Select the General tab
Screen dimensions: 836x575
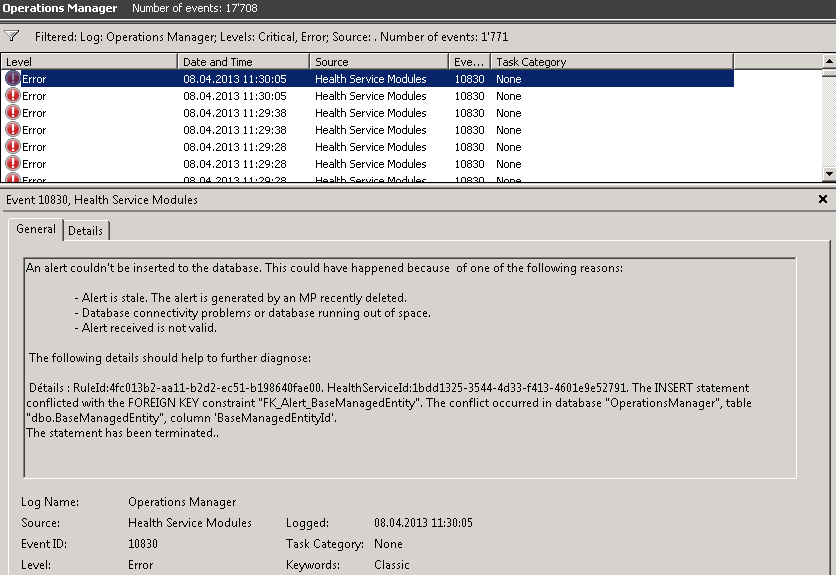[36, 230]
